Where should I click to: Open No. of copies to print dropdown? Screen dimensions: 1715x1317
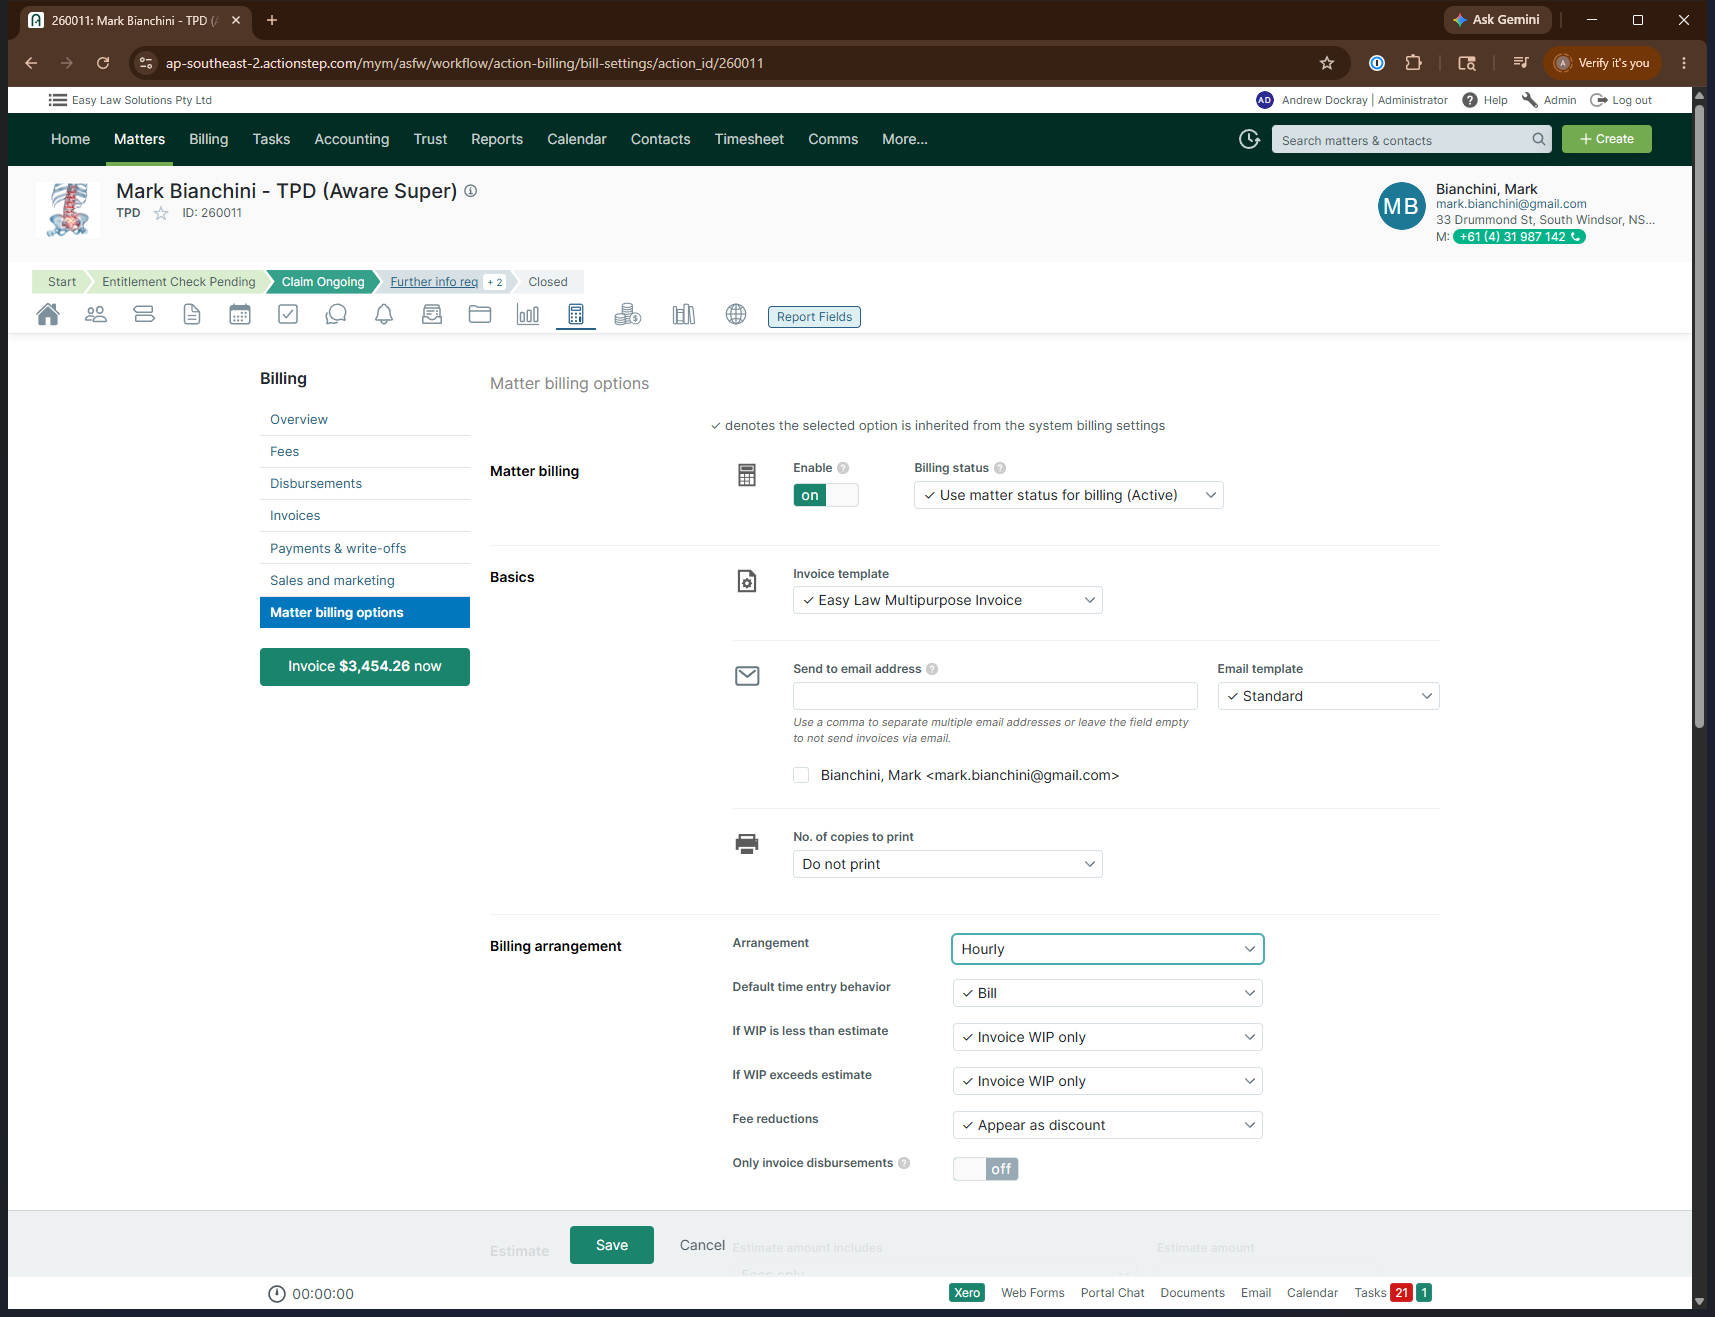(948, 864)
